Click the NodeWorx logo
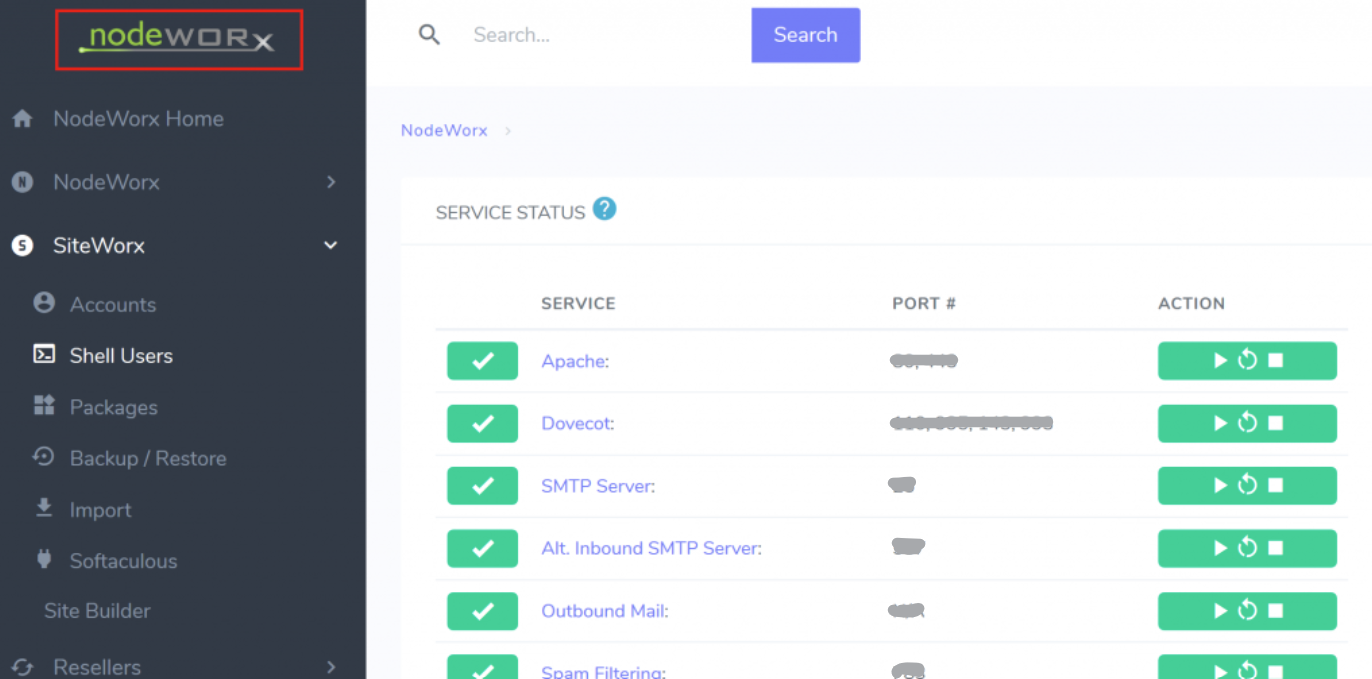 [x=178, y=39]
